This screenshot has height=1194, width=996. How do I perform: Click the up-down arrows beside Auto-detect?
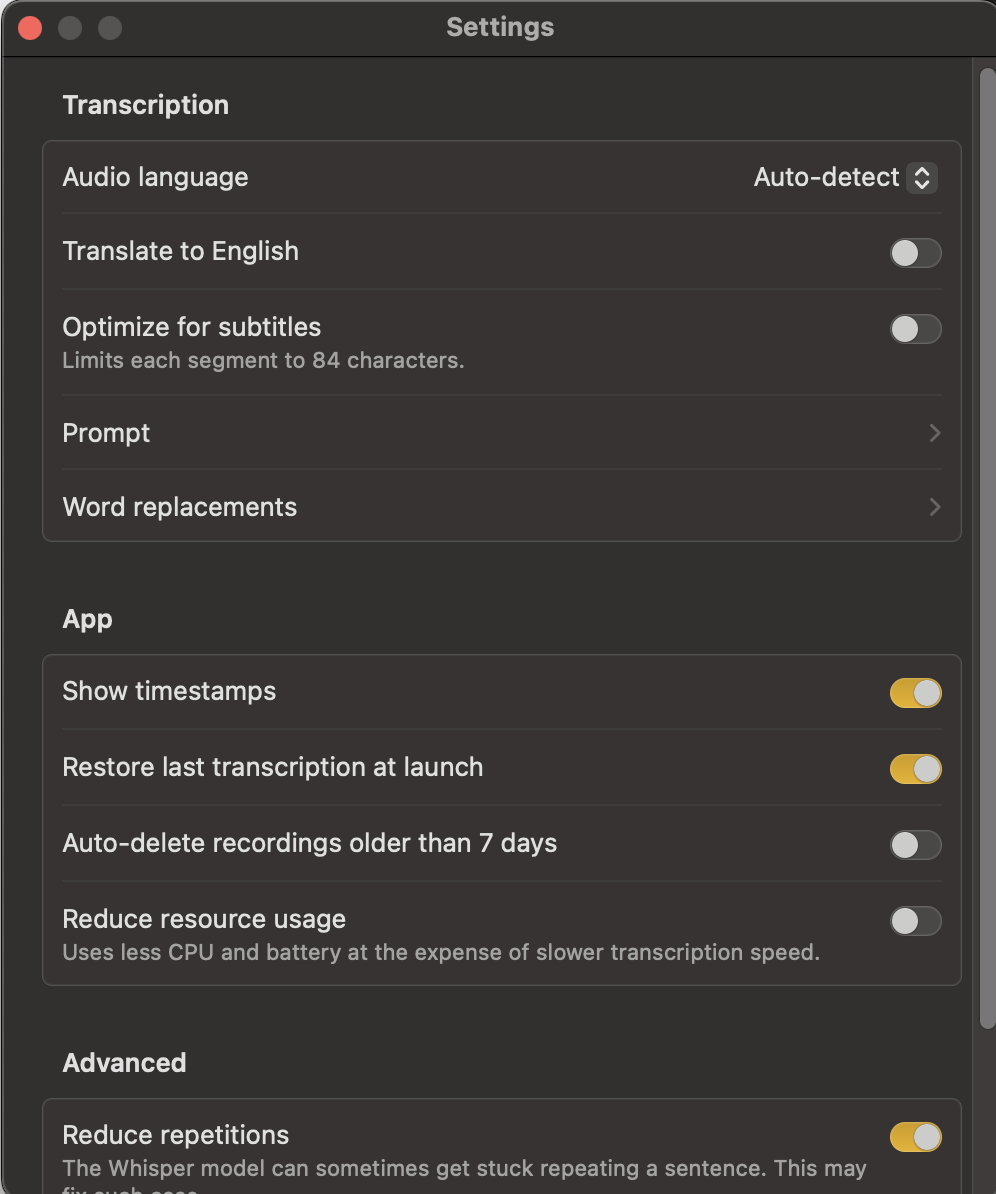pos(922,178)
